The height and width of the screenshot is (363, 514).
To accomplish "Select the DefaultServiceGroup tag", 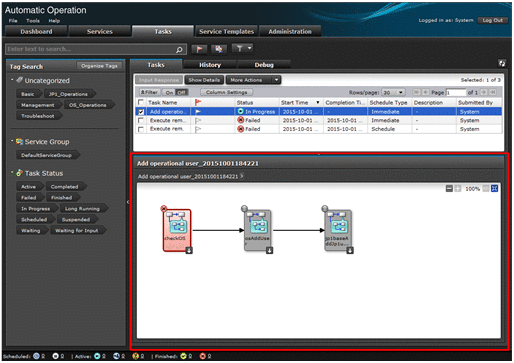I will [x=48, y=155].
